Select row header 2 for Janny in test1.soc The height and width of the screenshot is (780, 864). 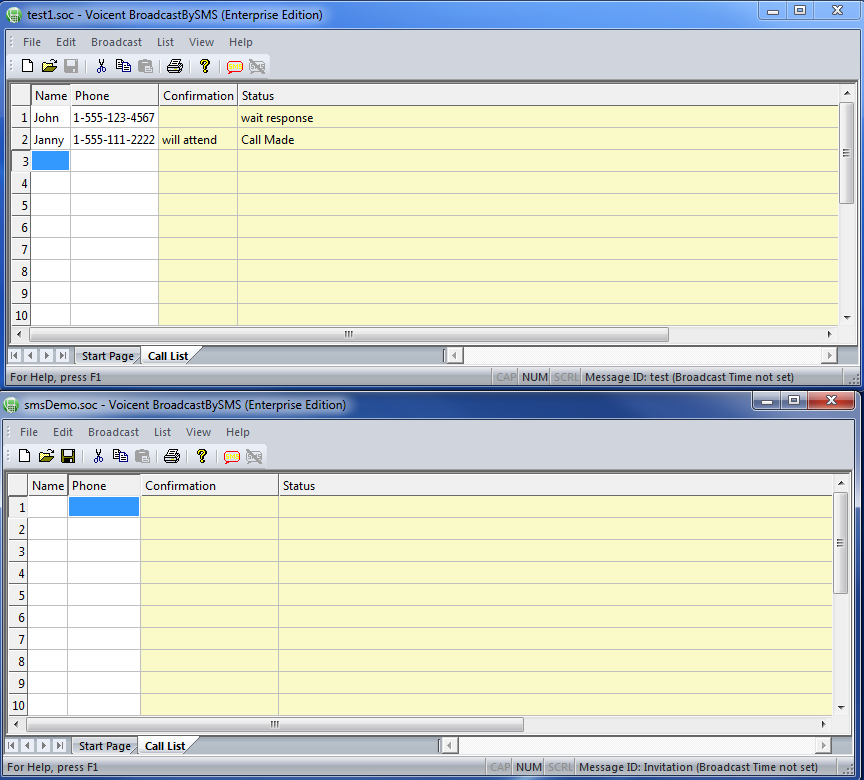(21, 140)
